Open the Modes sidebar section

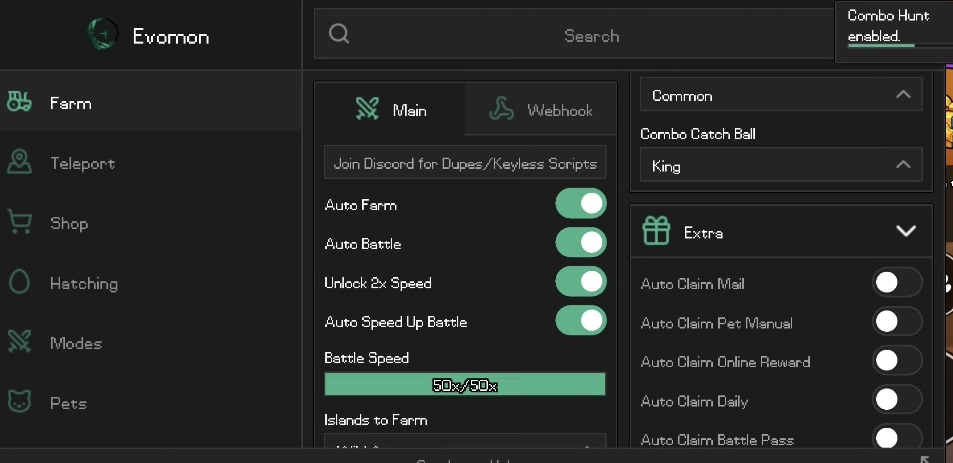click(151, 343)
